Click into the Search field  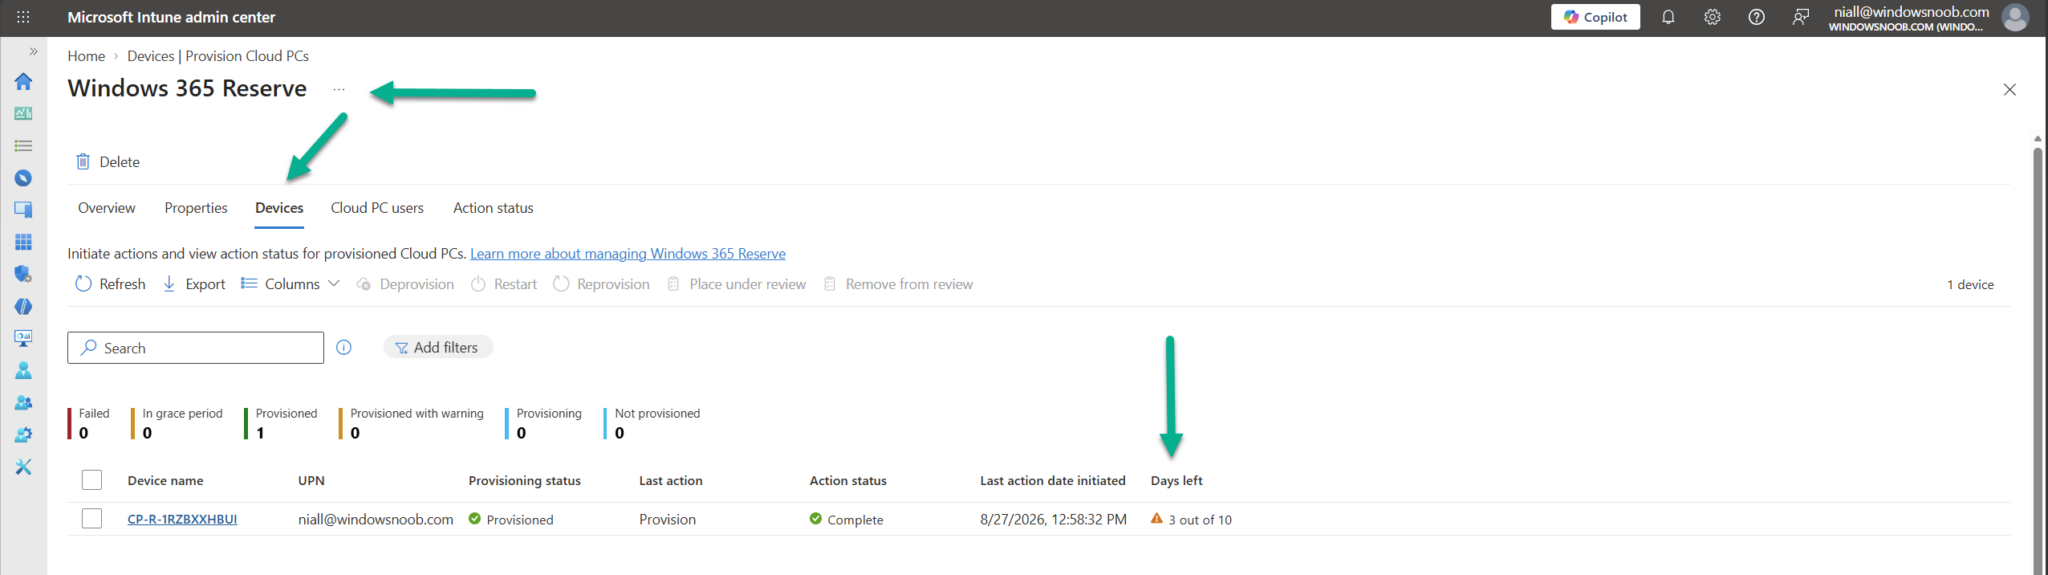point(196,348)
